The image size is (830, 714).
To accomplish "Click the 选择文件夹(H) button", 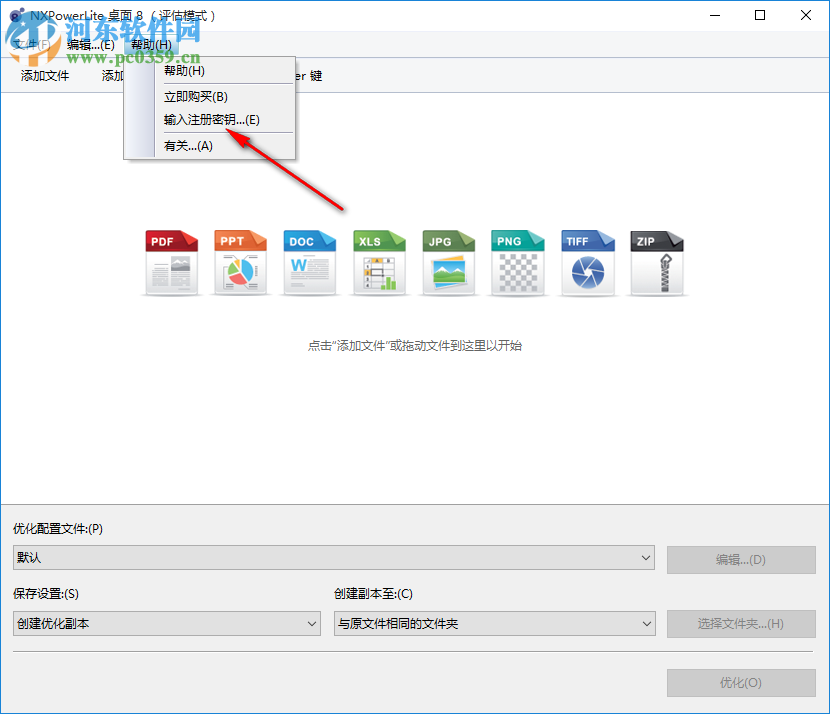I will click(x=741, y=624).
